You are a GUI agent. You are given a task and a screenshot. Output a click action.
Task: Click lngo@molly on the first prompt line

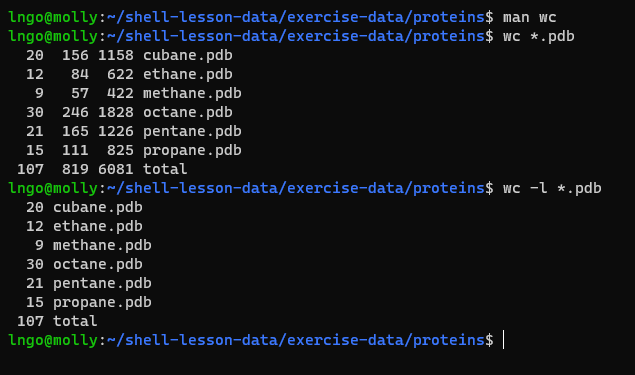coord(53,17)
